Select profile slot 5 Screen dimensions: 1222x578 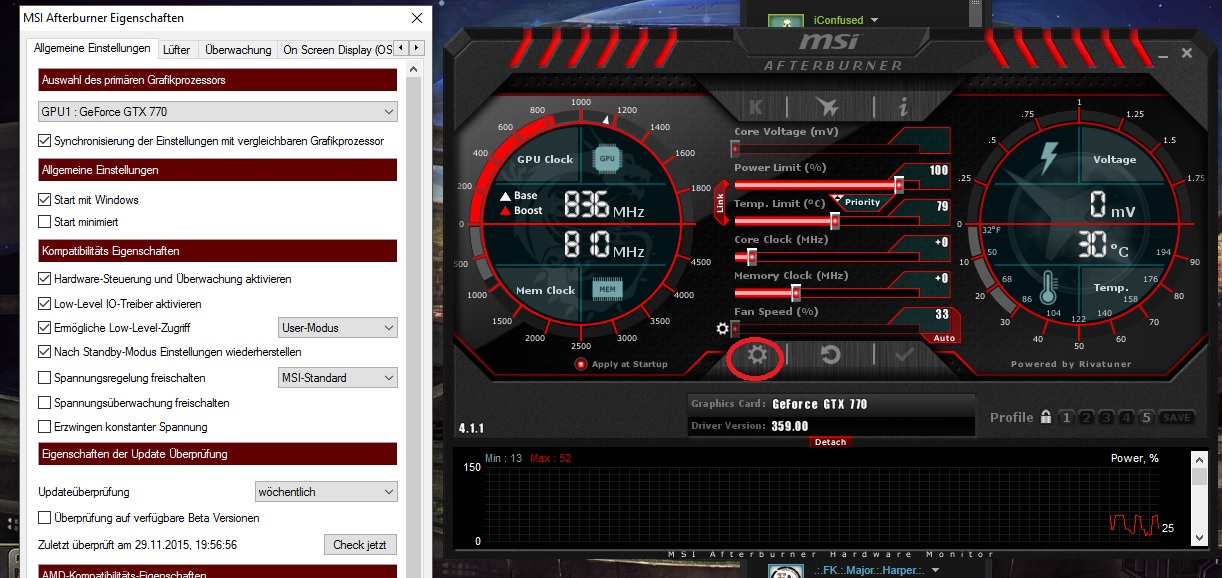point(1147,417)
